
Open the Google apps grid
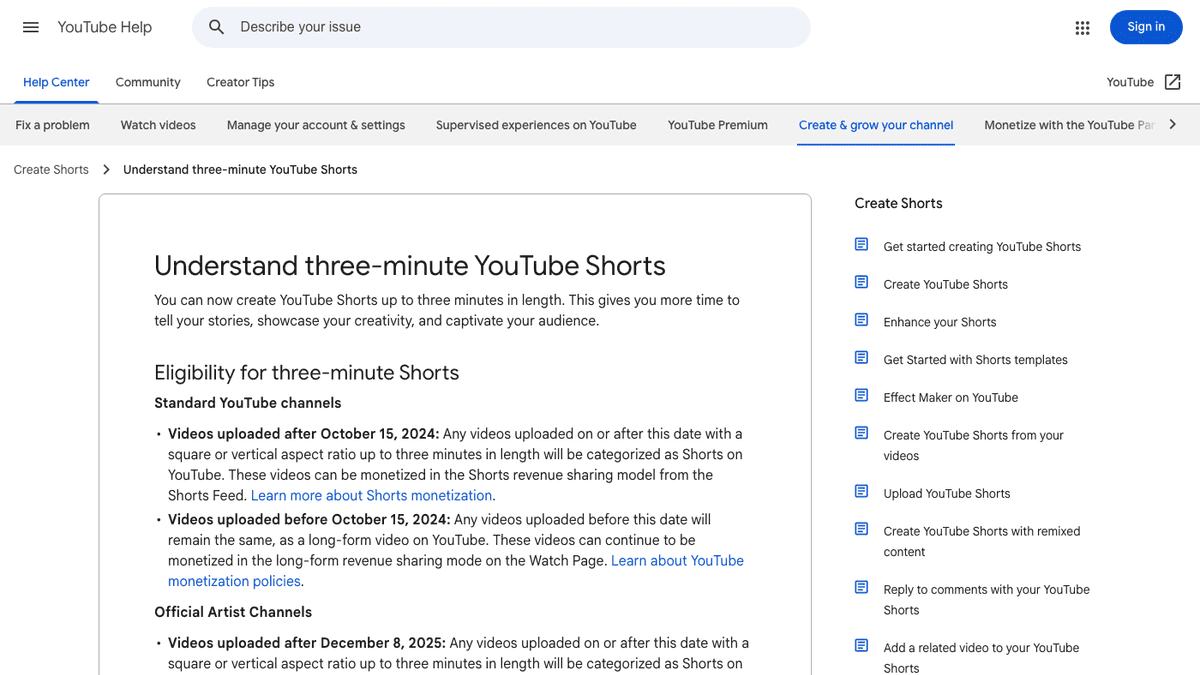(x=1082, y=27)
